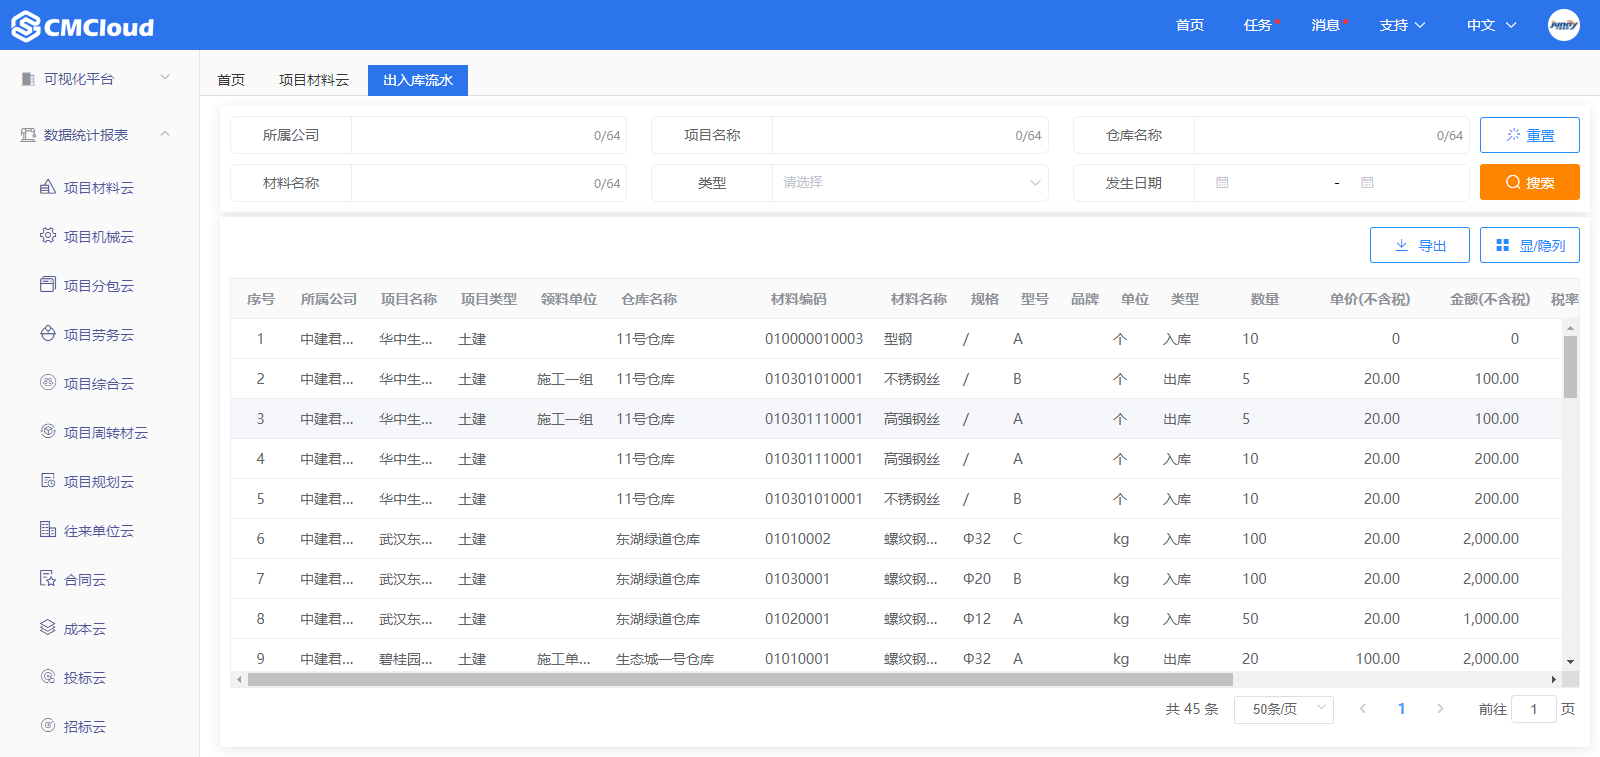Click the 金额(不含税) column header
Screen dimensions: 1600x757
1490,299
